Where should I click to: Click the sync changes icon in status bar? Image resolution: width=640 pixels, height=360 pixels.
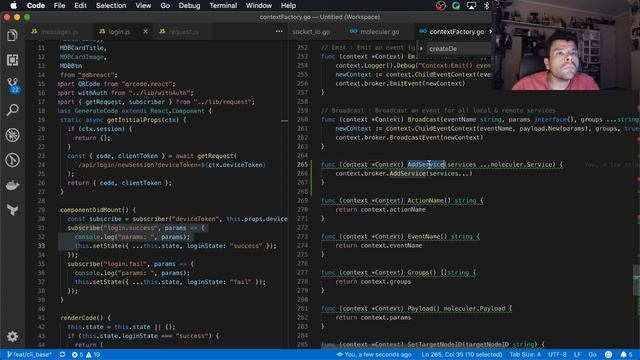tap(62, 355)
